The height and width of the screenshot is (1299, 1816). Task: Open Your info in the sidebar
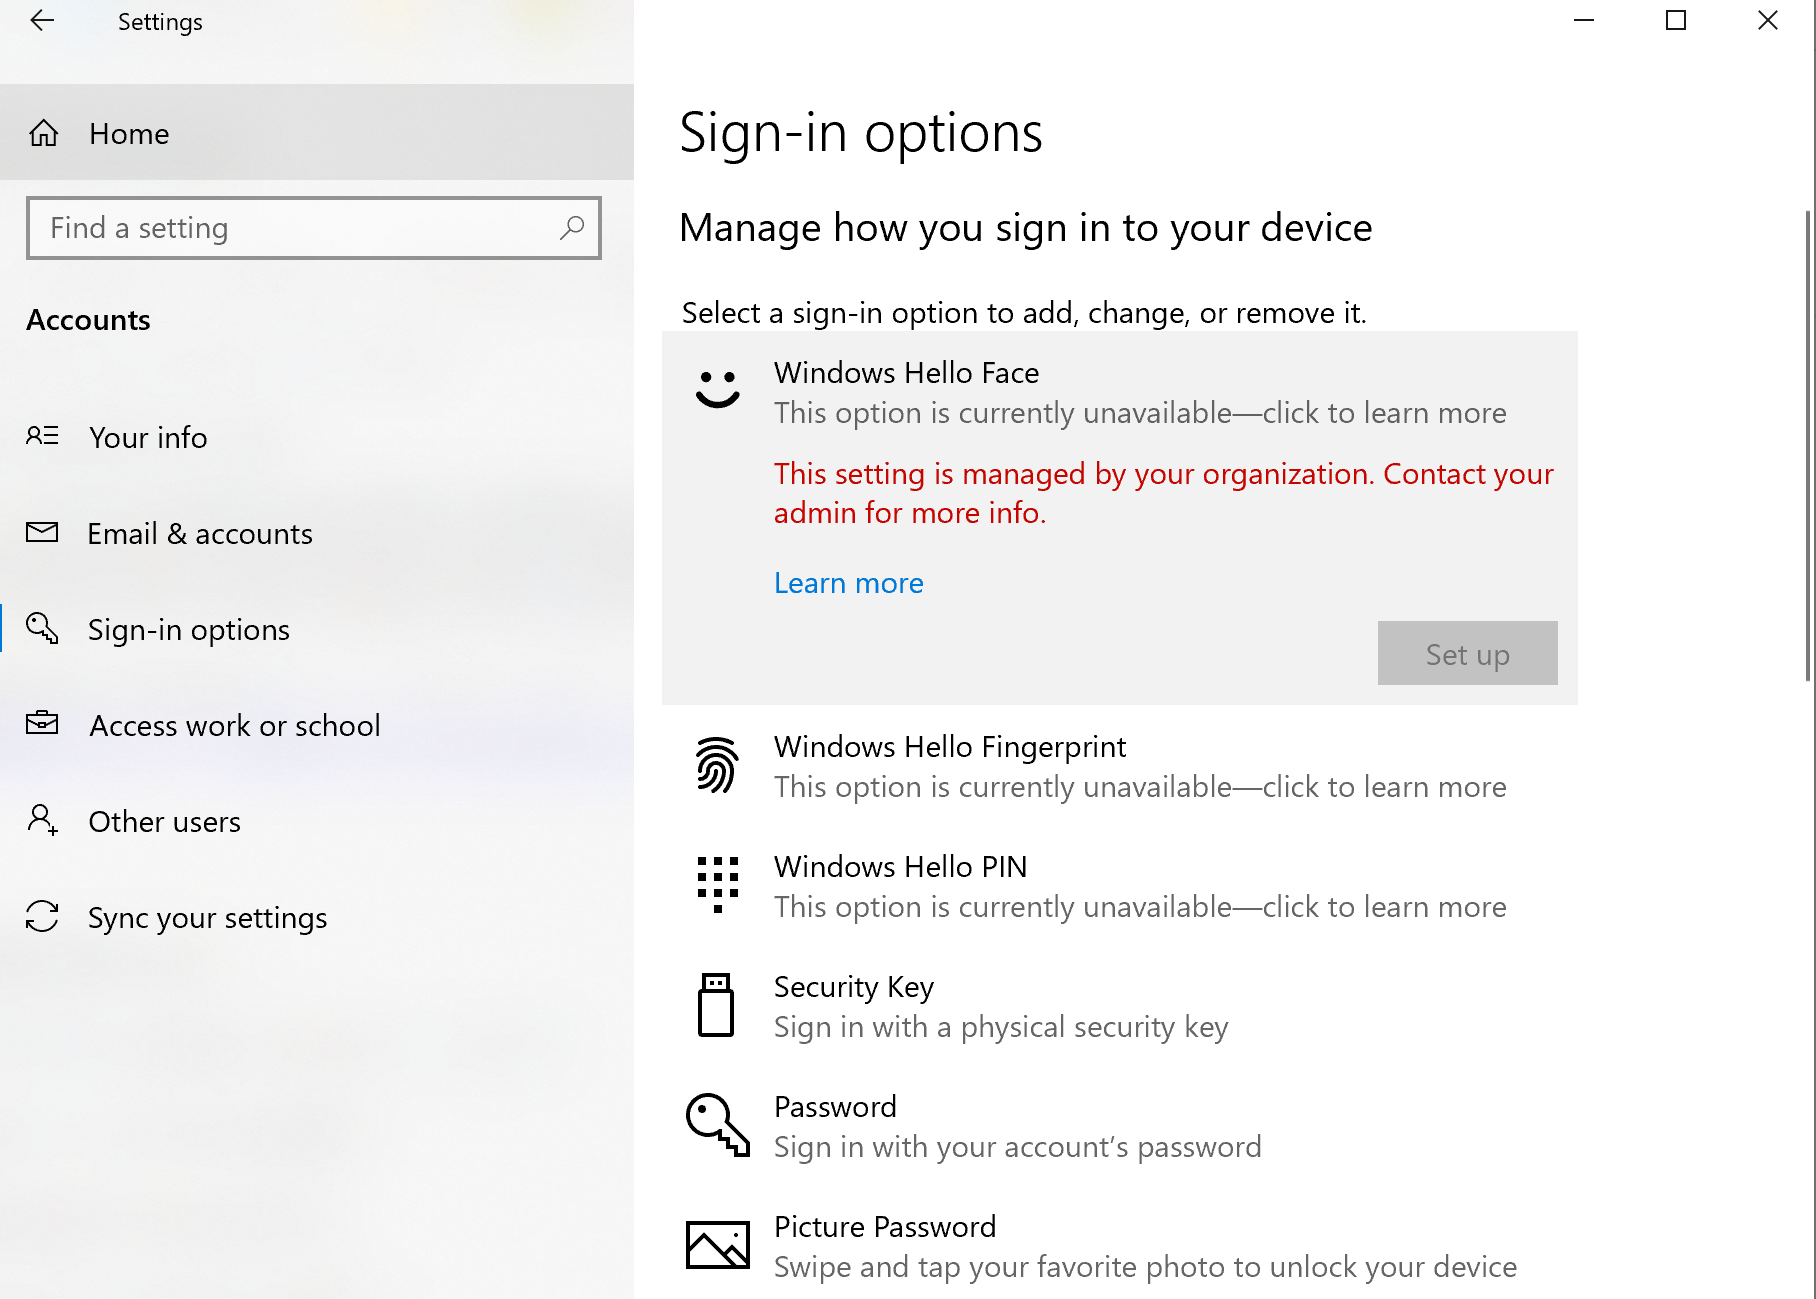coord(148,437)
